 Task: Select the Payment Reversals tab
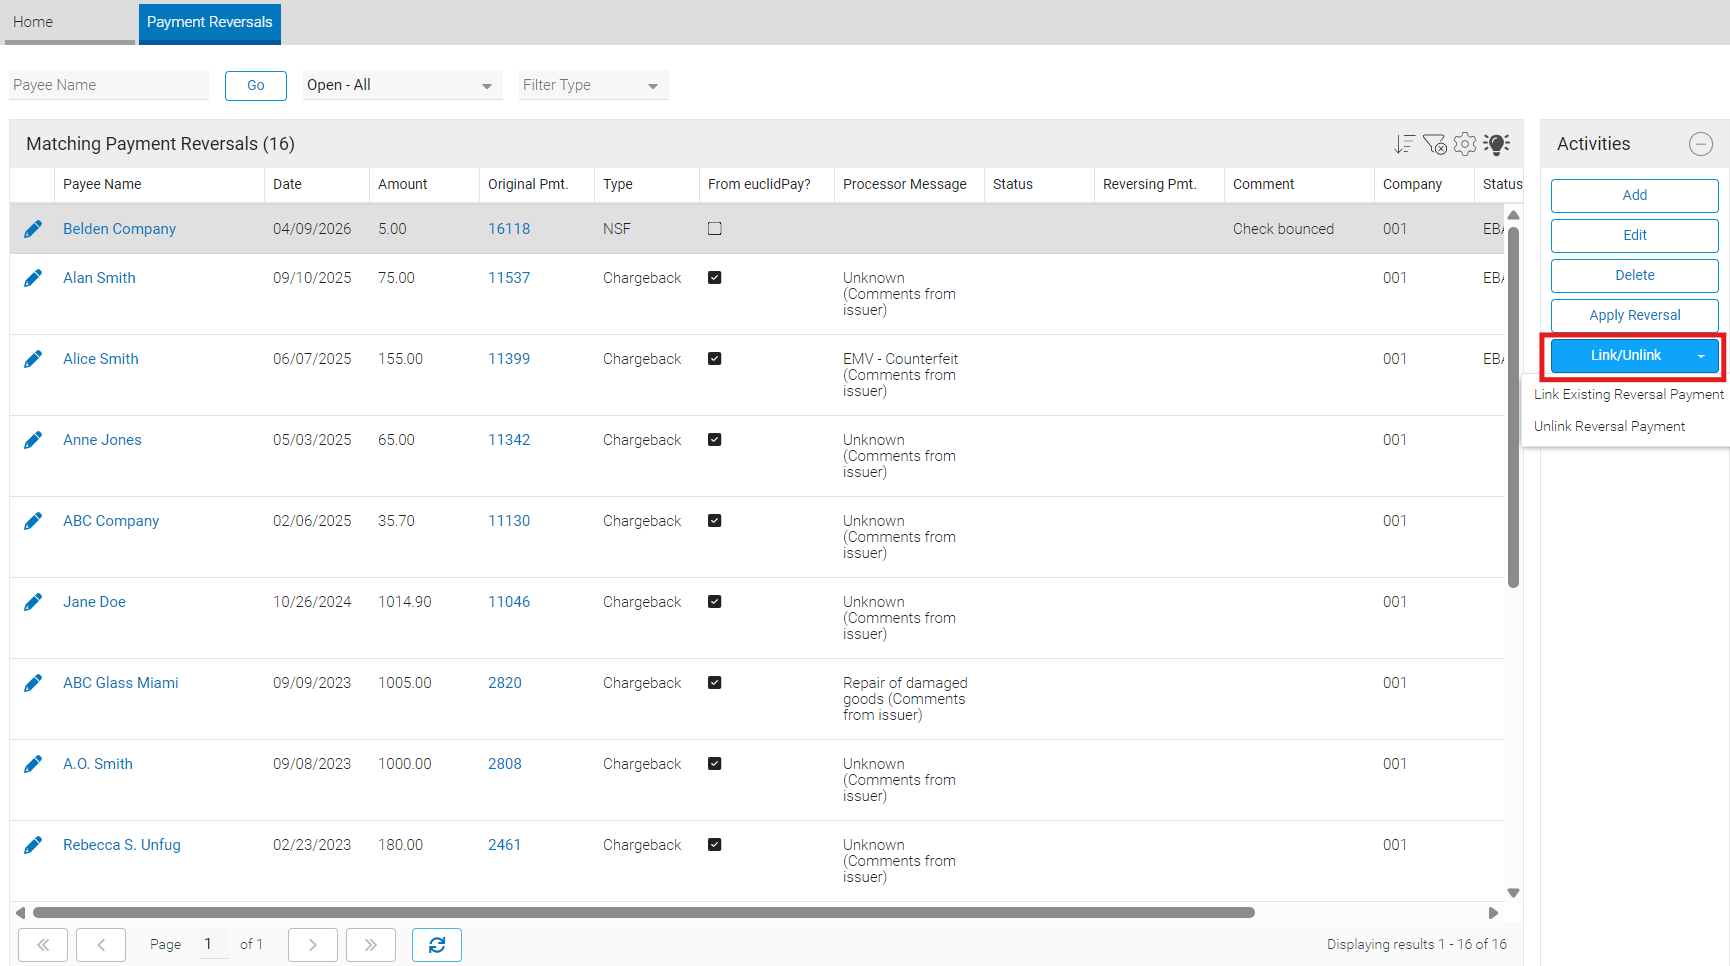click(x=210, y=22)
